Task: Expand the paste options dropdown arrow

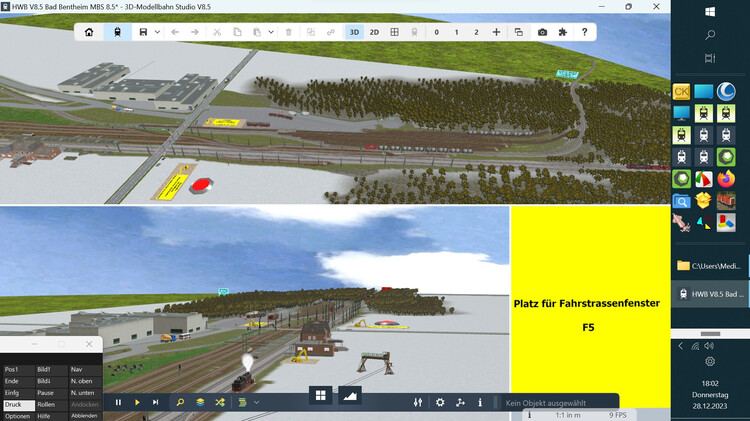Action: coord(271,32)
